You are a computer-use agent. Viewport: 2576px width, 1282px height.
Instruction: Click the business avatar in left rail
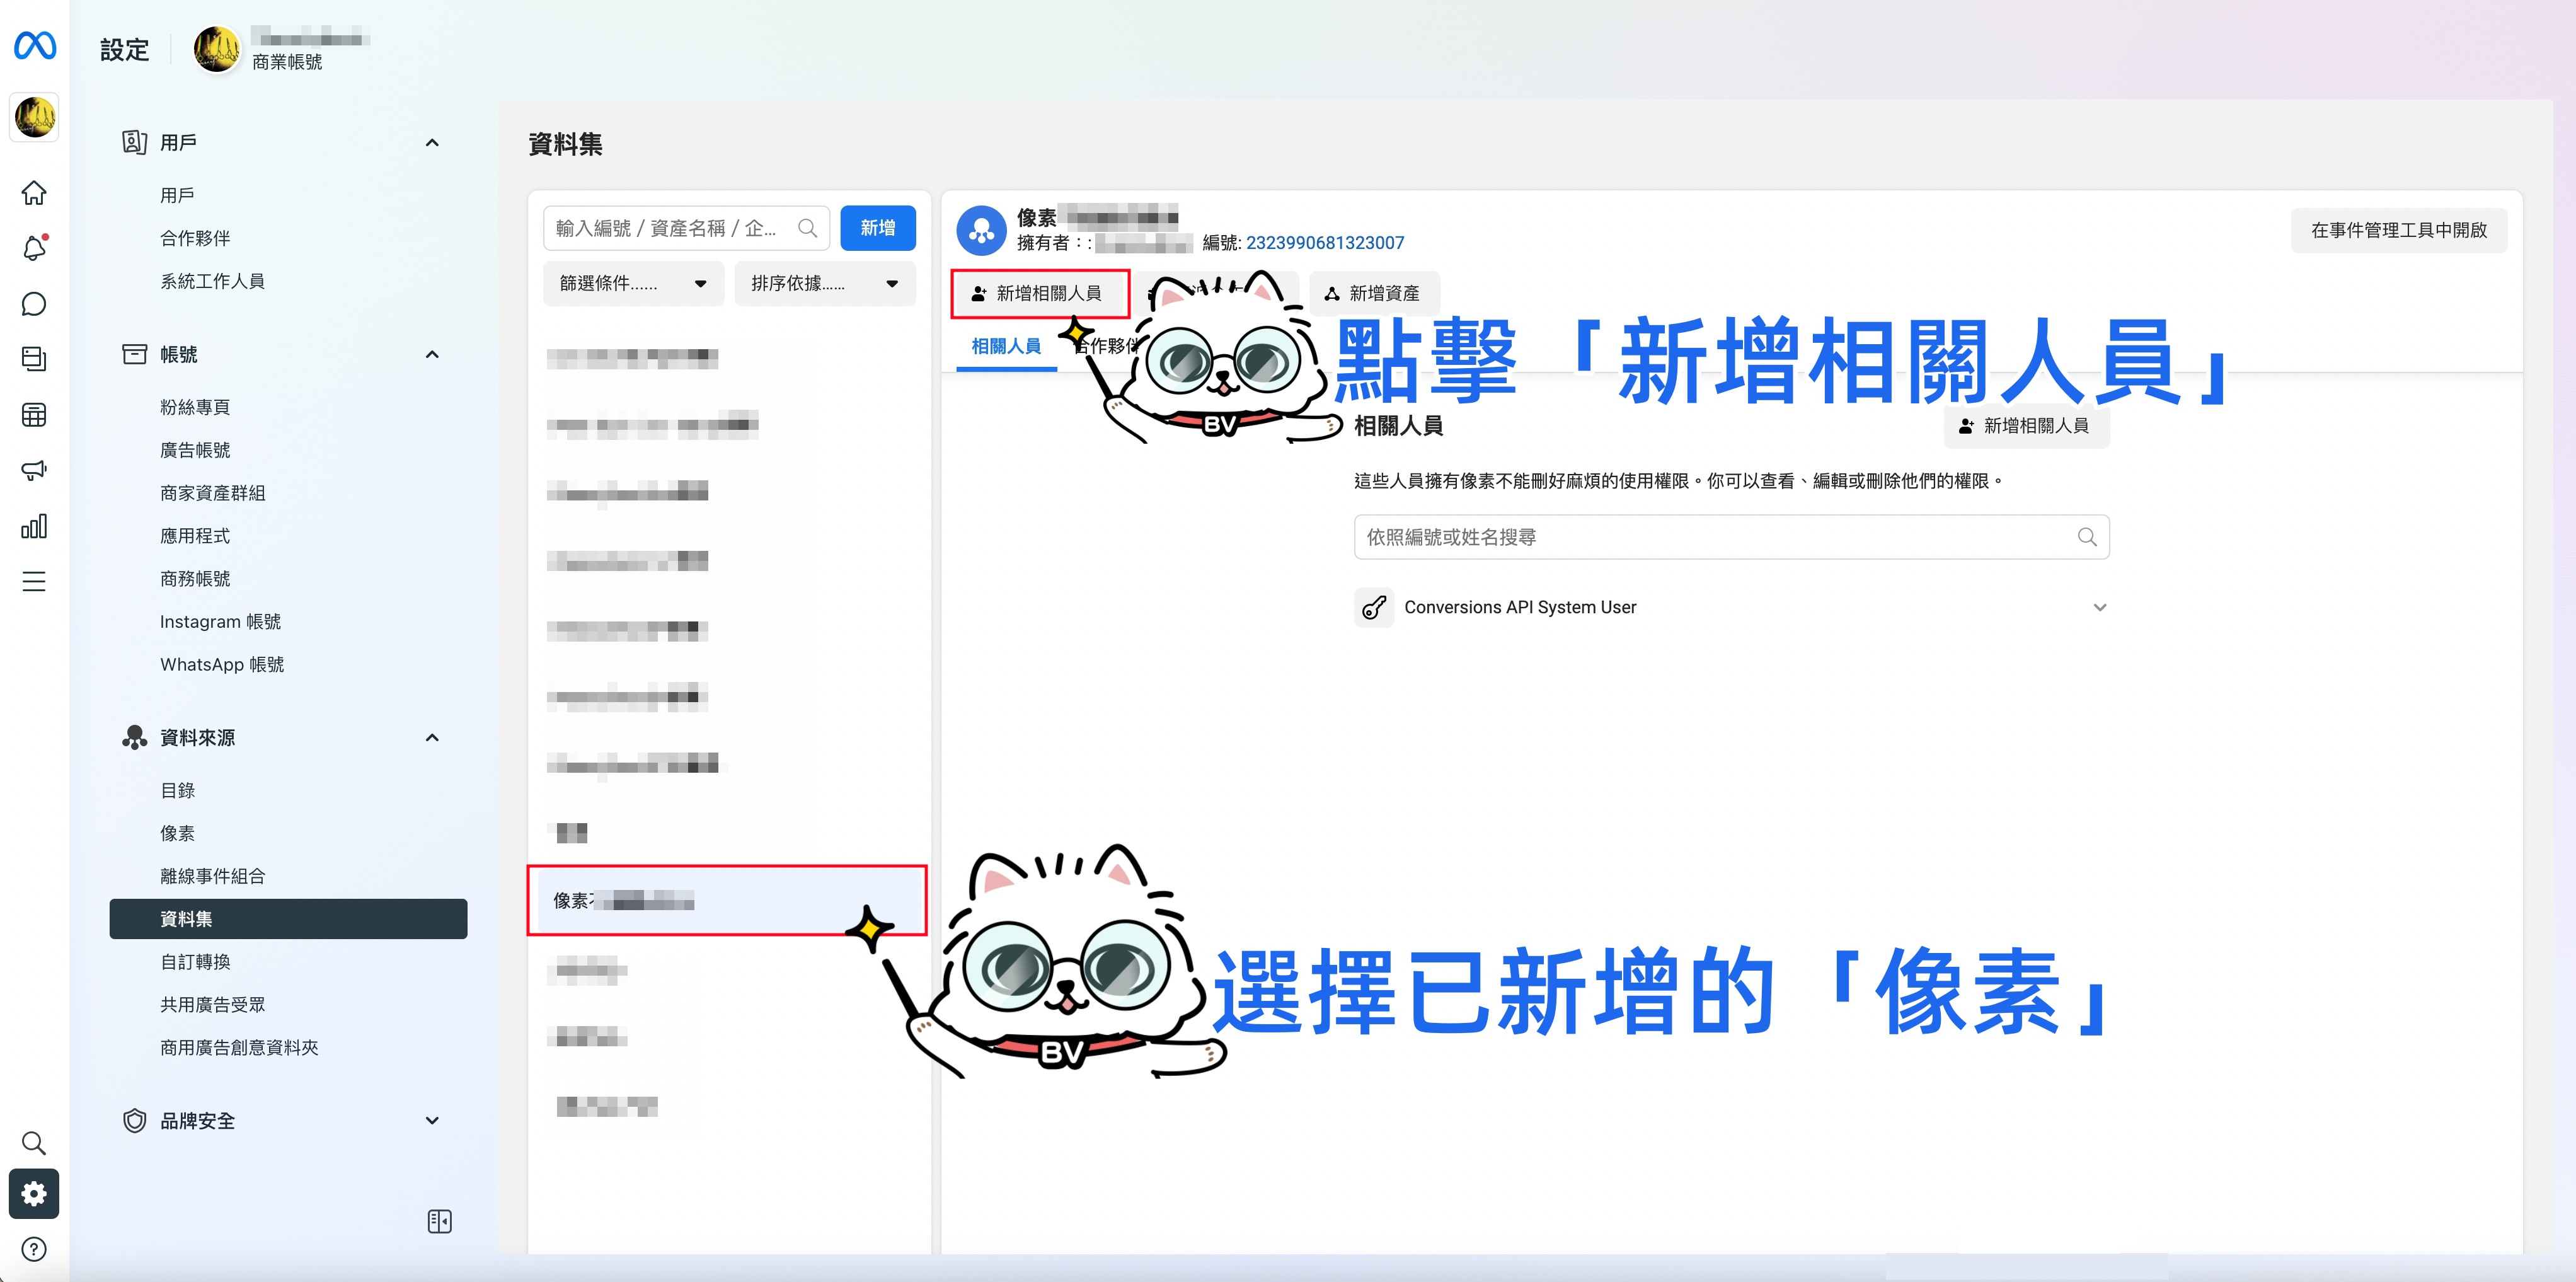[x=35, y=117]
